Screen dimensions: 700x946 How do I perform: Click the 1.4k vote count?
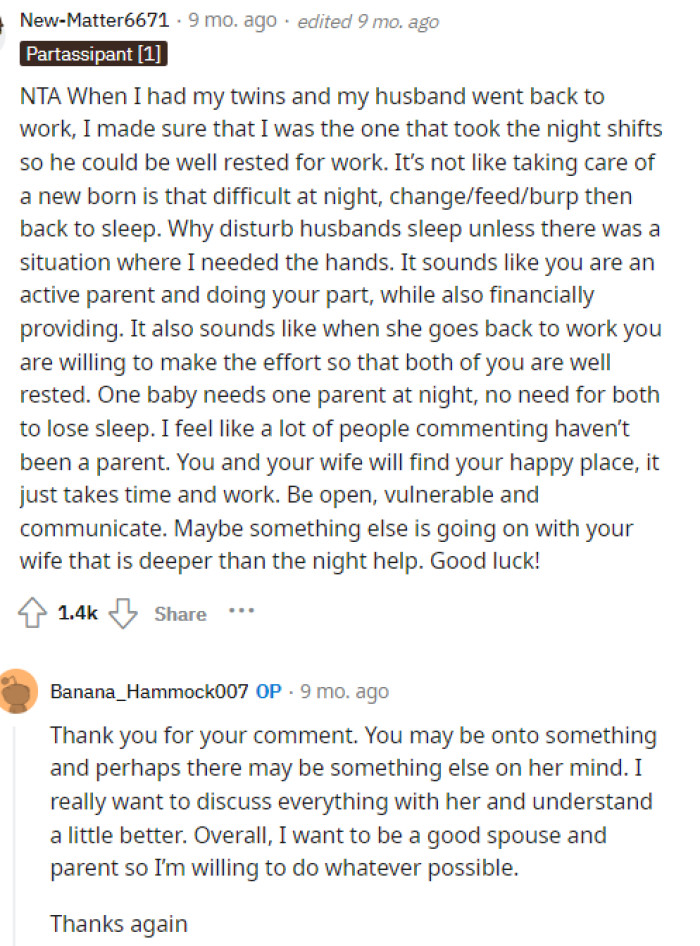click(78, 613)
